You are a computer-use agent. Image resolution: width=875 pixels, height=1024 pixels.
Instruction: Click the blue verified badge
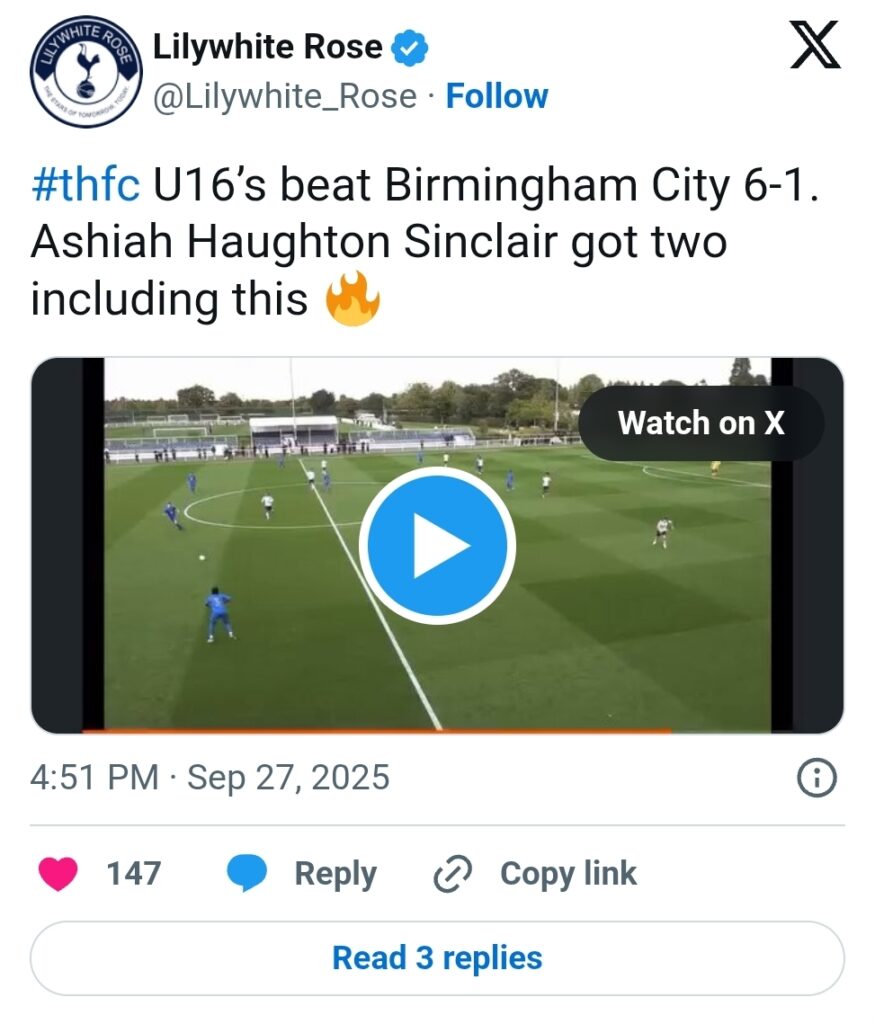[409, 48]
